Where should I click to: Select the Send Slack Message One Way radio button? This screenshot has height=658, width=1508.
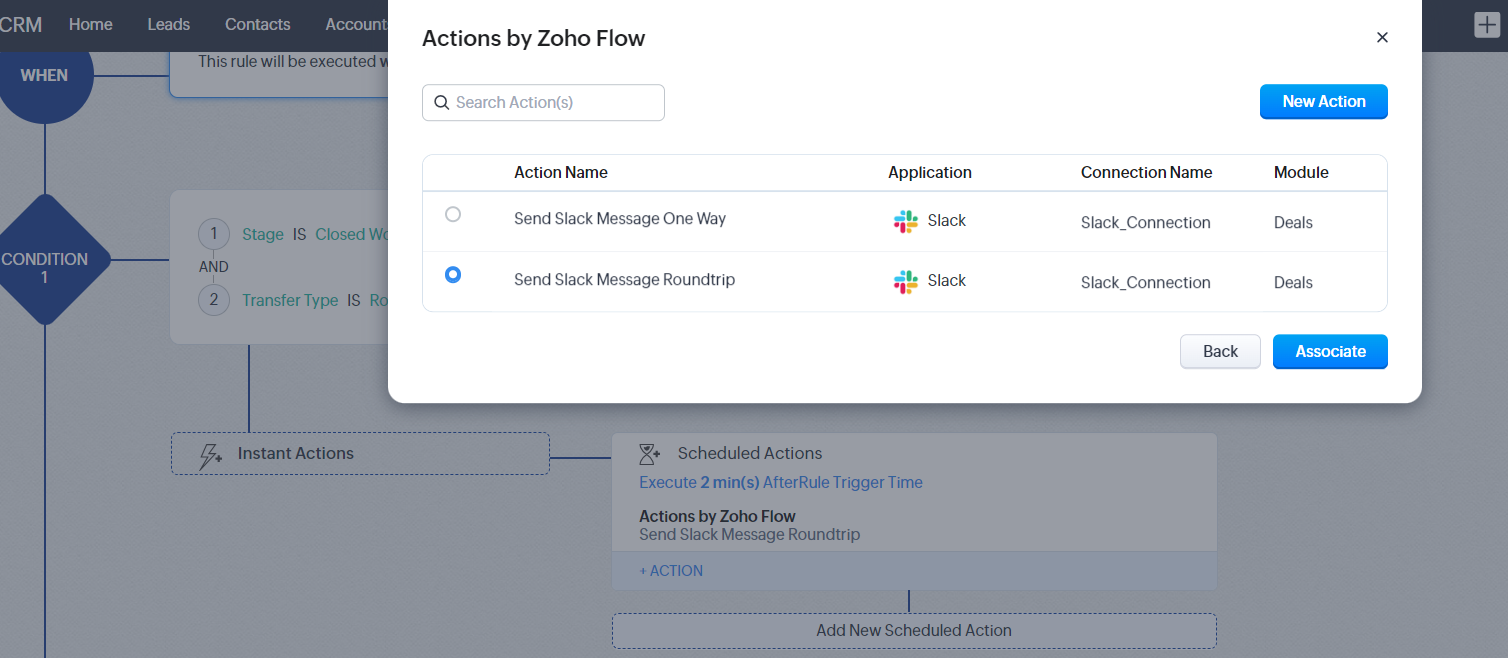point(453,215)
